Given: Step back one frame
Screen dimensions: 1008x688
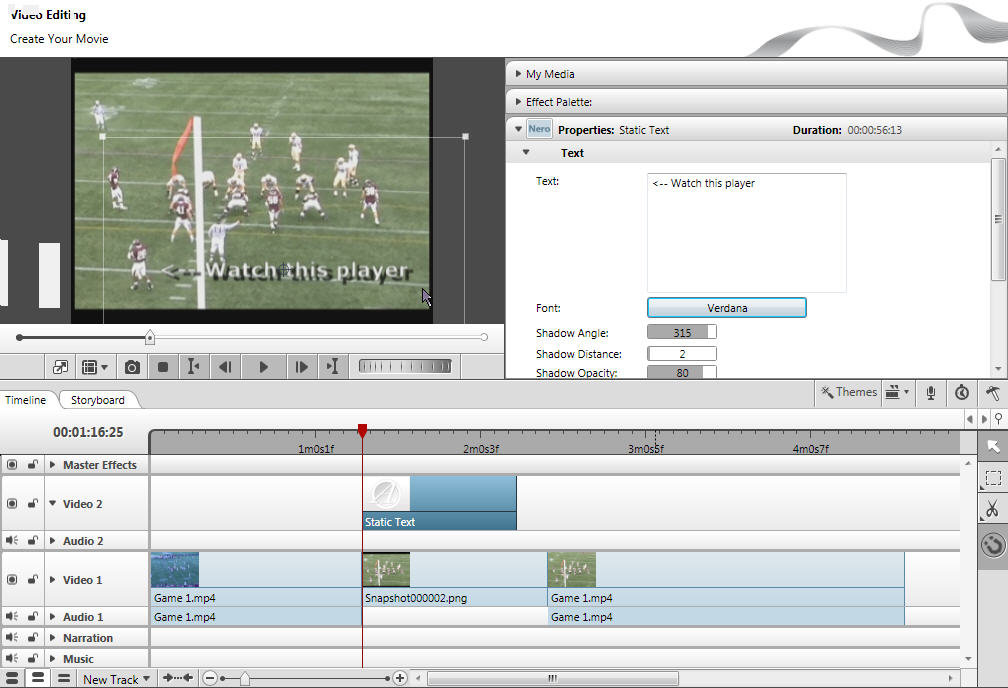Looking at the screenshot, I should coord(225,367).
